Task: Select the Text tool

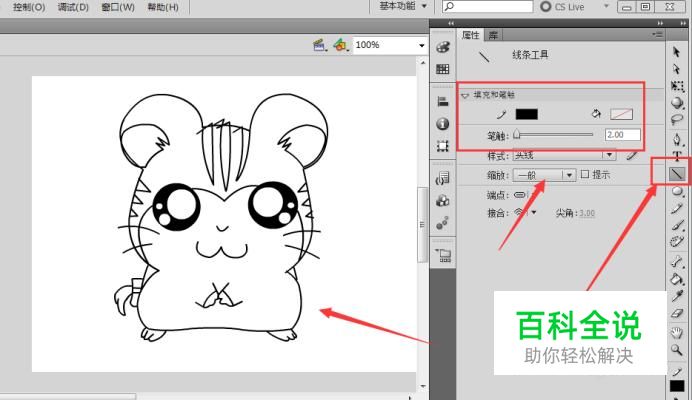Action: pos(677,155)
